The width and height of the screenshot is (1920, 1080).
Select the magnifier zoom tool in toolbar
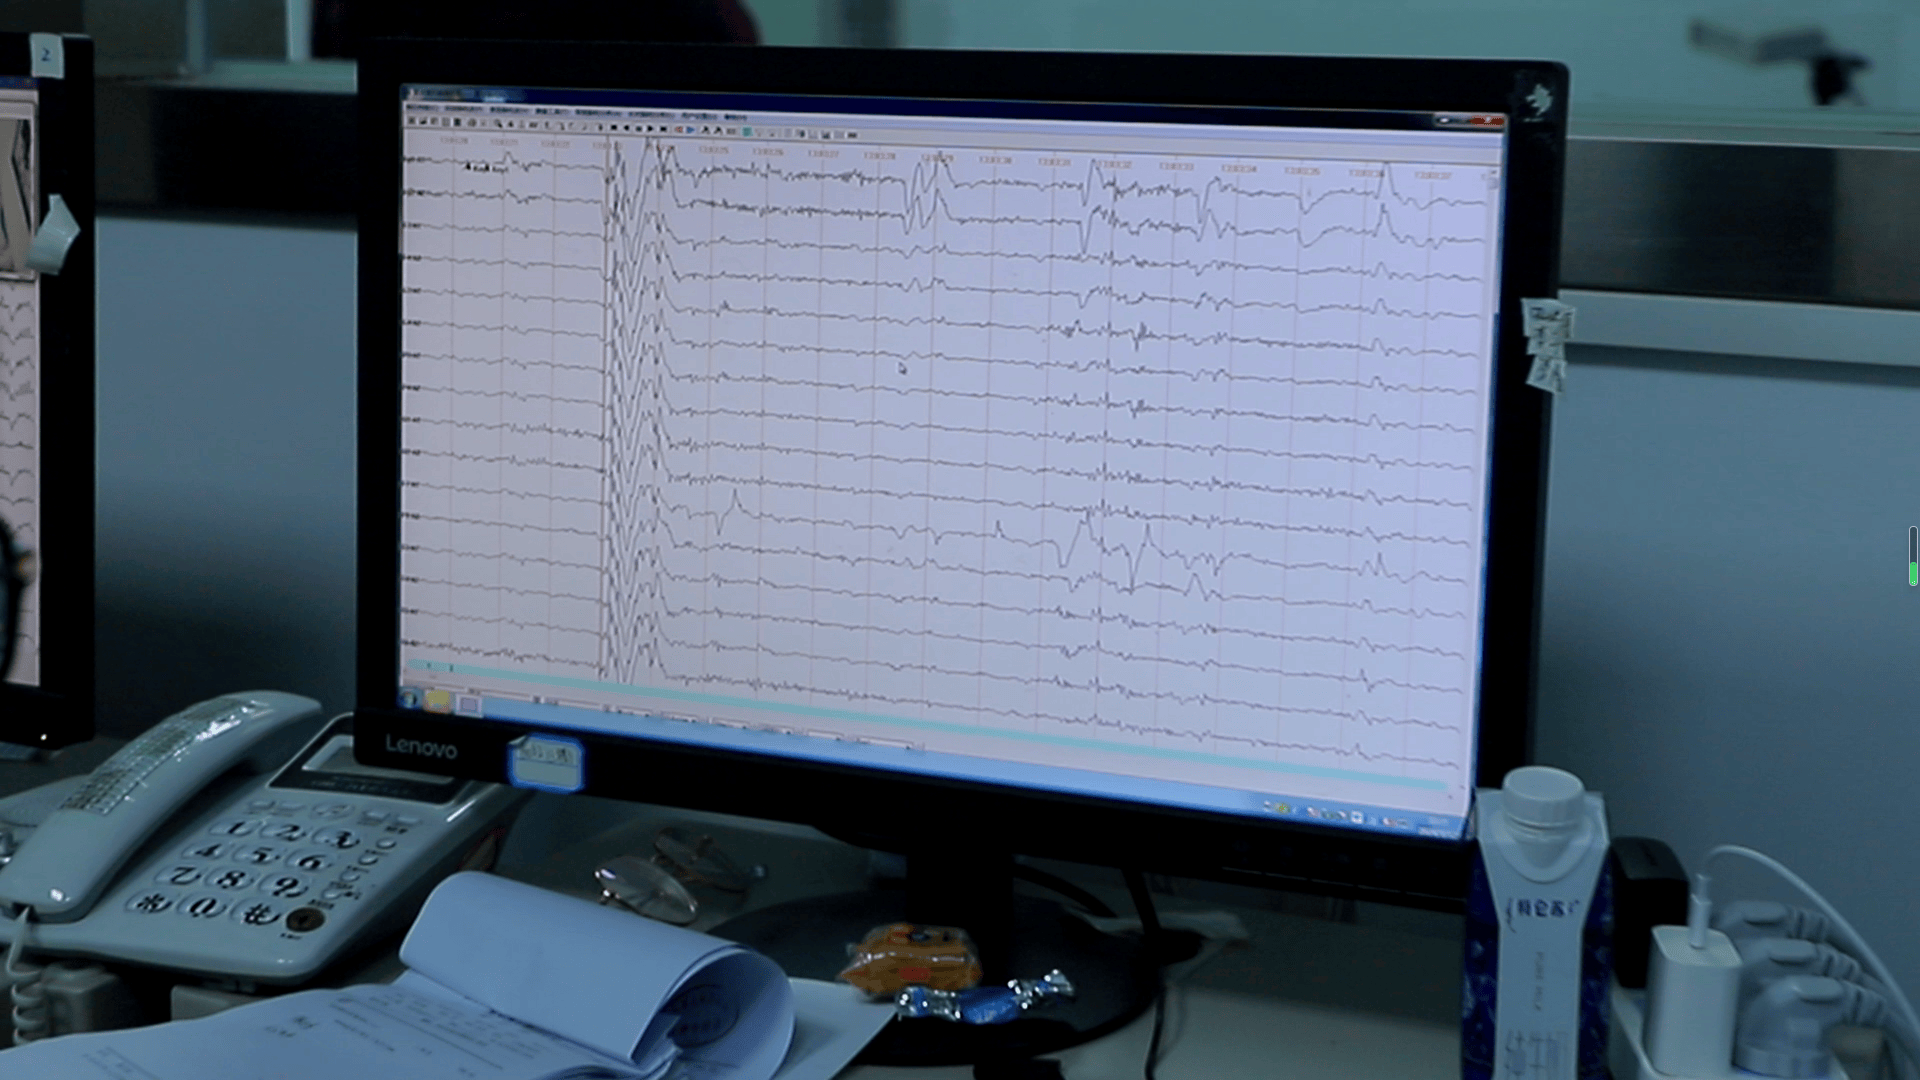[x=498, y=124]
